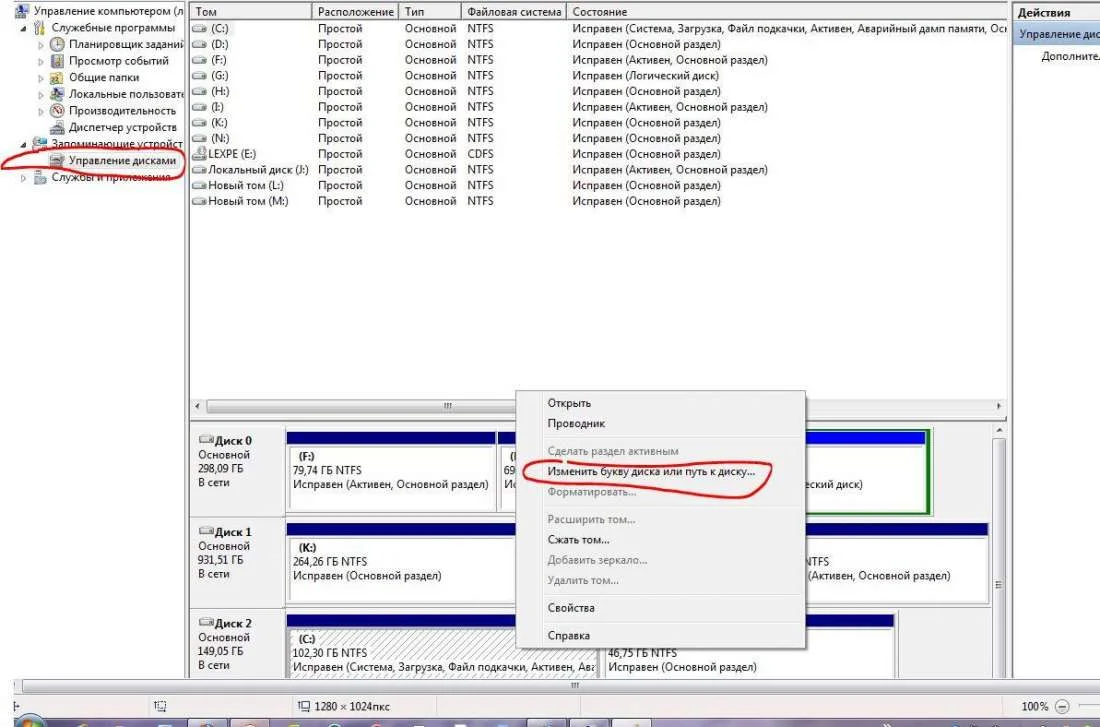Click the drive icon of volume (F:)

[199, 60]
